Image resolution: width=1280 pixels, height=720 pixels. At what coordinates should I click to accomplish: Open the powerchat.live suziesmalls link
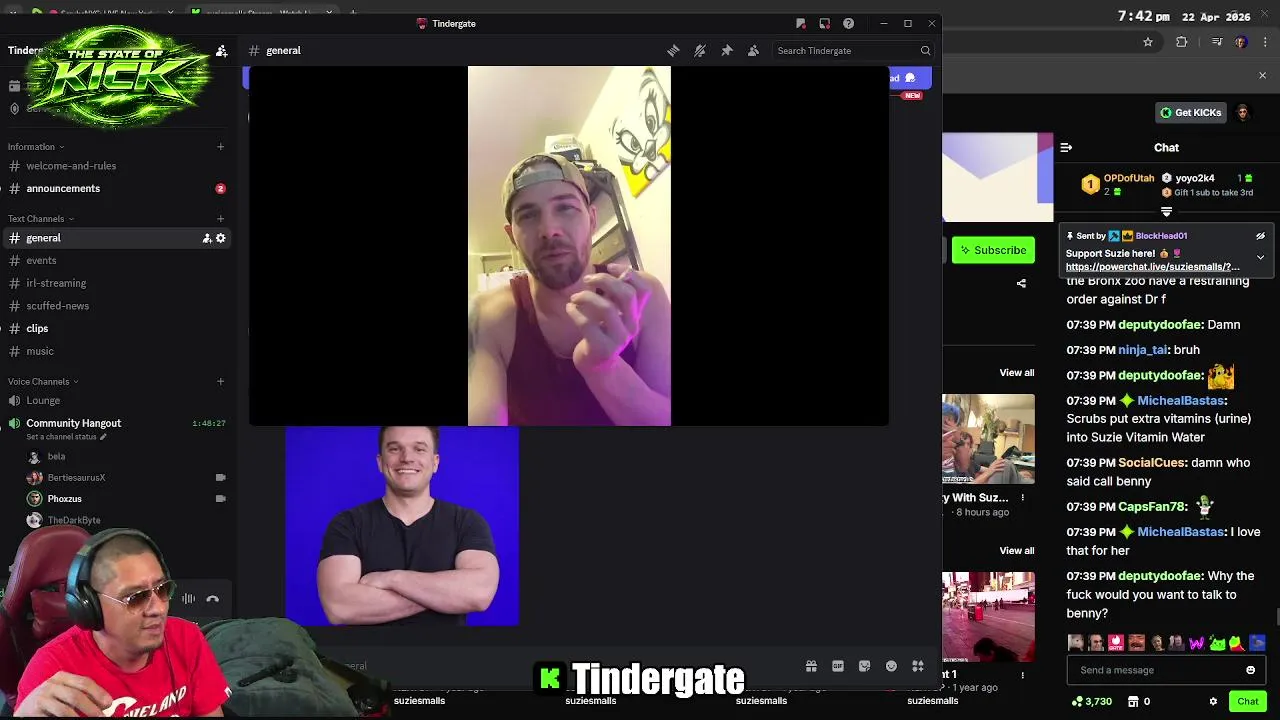pos(1153,267)
